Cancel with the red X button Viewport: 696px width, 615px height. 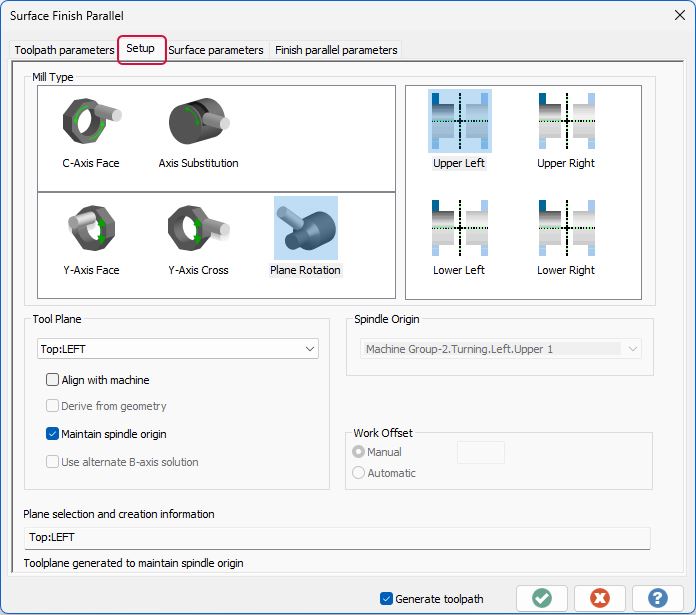click(x=600, y=598)
